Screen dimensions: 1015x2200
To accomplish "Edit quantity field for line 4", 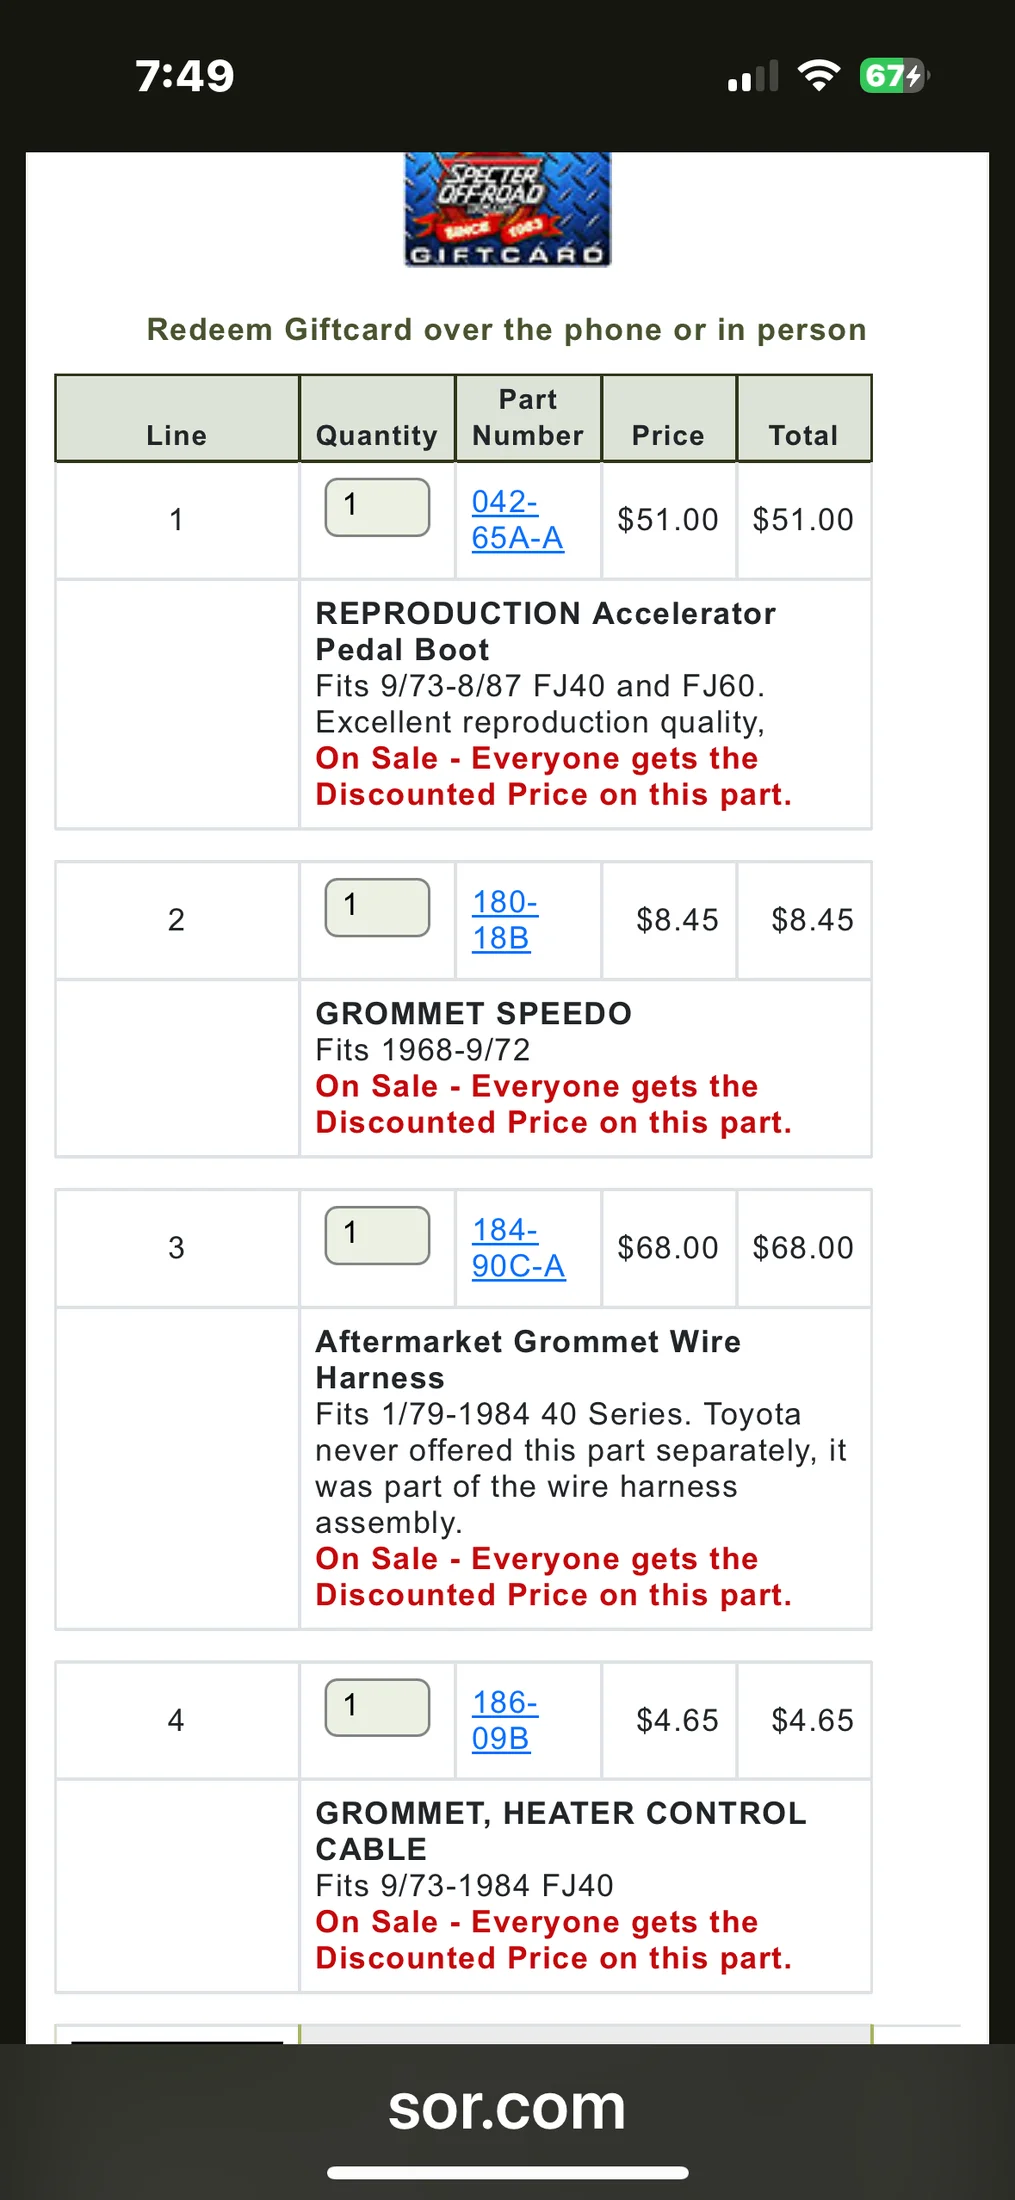I will [377, 1707].
